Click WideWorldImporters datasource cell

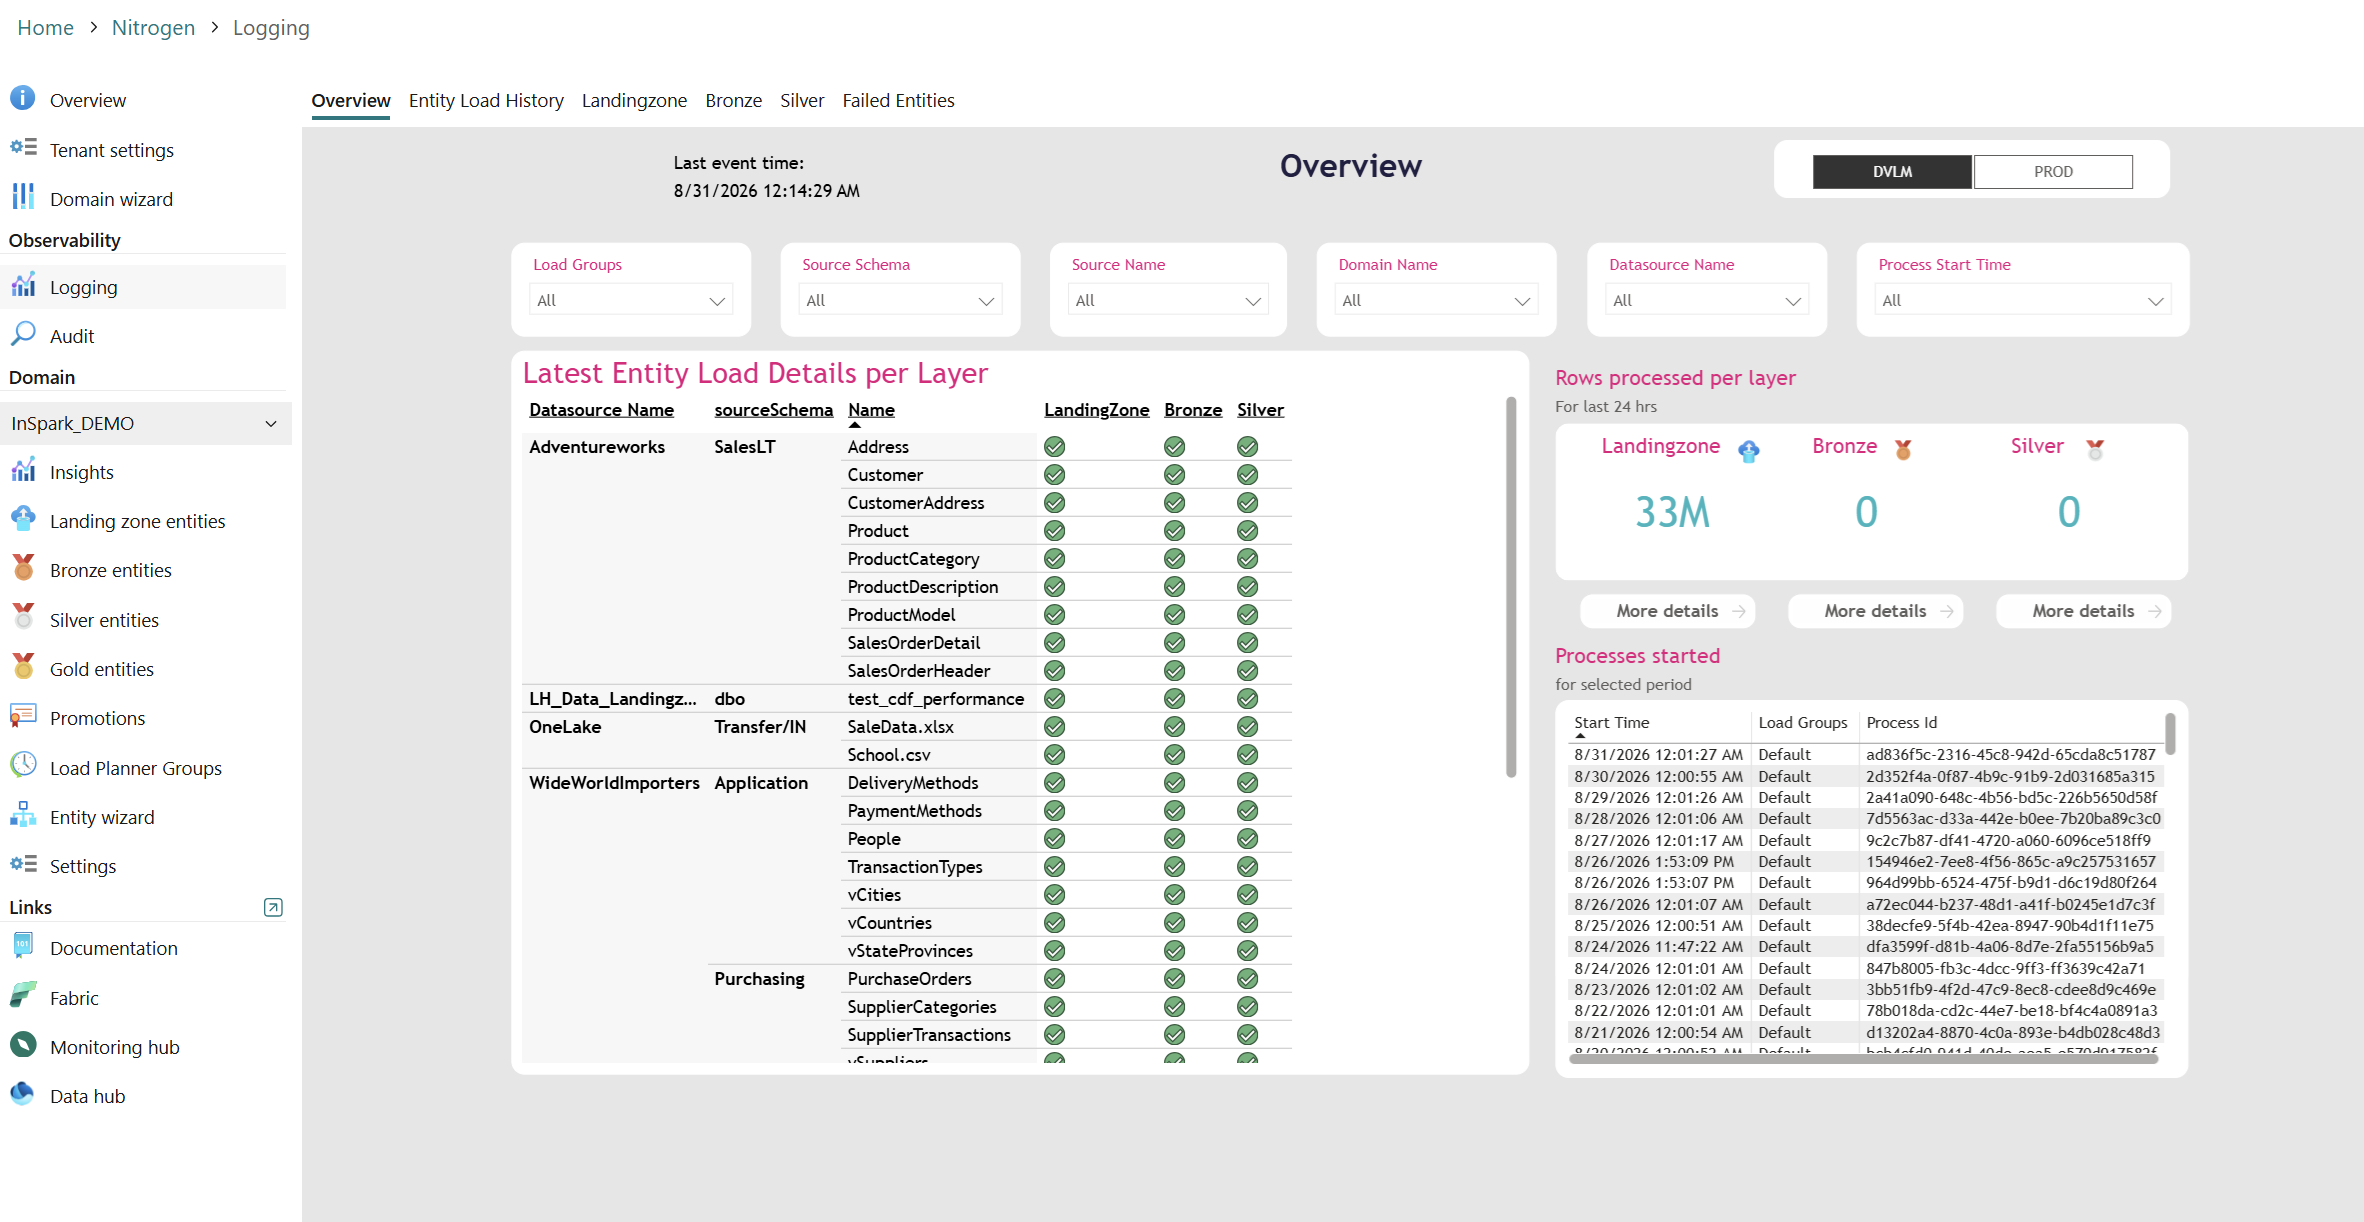[614, 783]
